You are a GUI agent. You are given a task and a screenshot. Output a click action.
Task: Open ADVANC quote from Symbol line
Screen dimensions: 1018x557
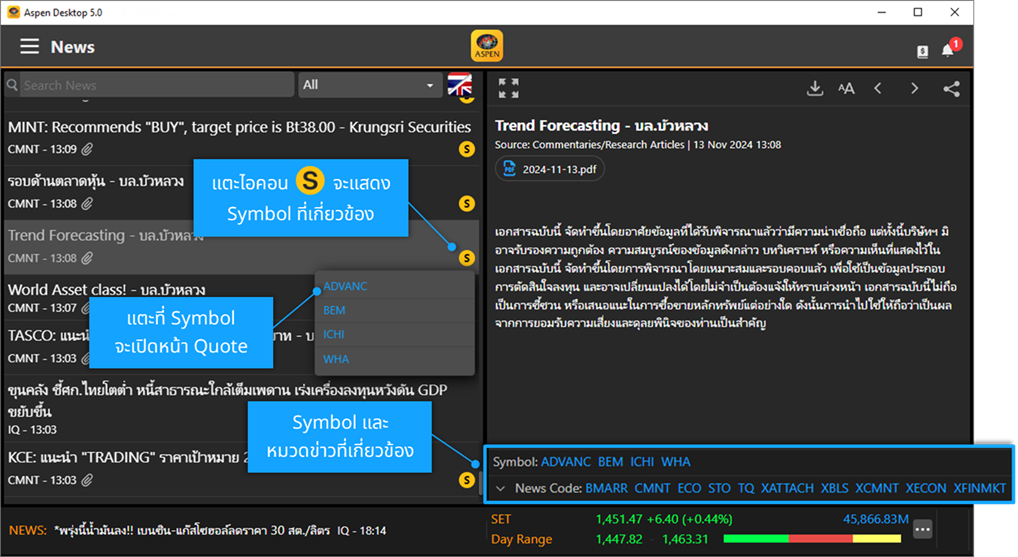[x=566, y=462]
